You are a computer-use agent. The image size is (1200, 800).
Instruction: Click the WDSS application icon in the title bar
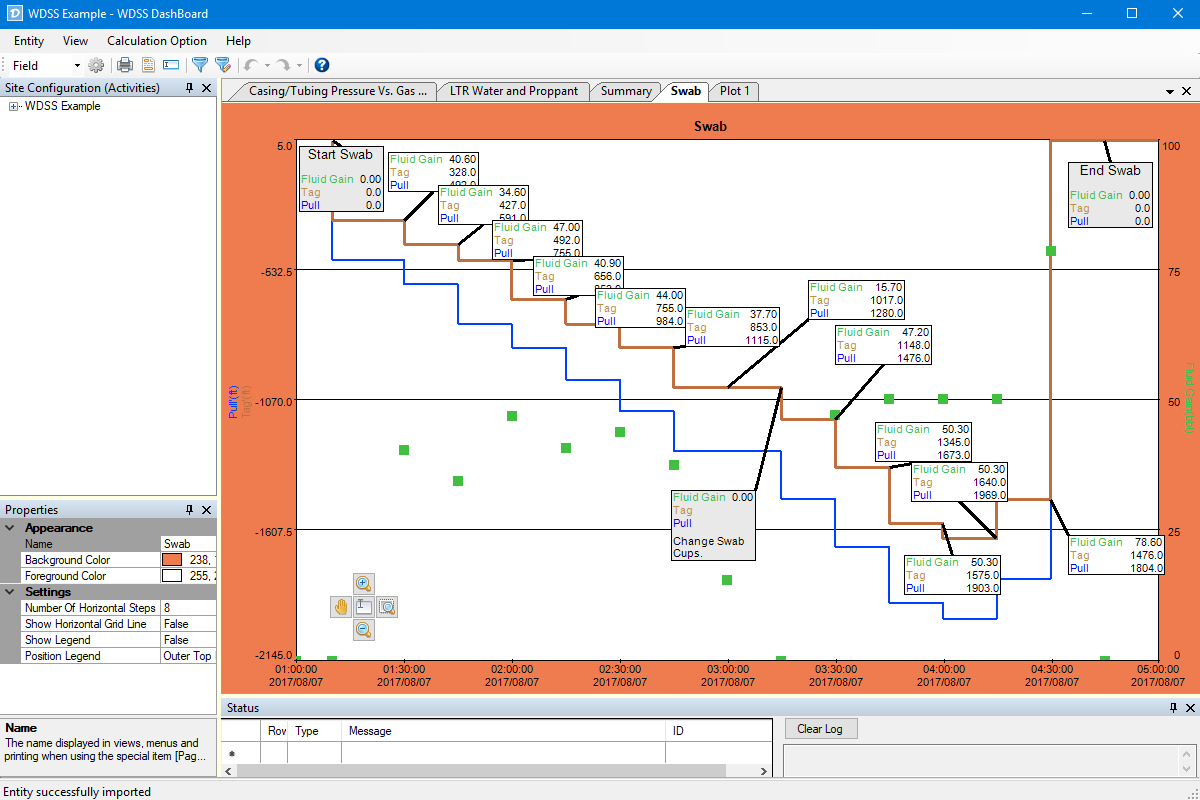[x=14, y=13]
